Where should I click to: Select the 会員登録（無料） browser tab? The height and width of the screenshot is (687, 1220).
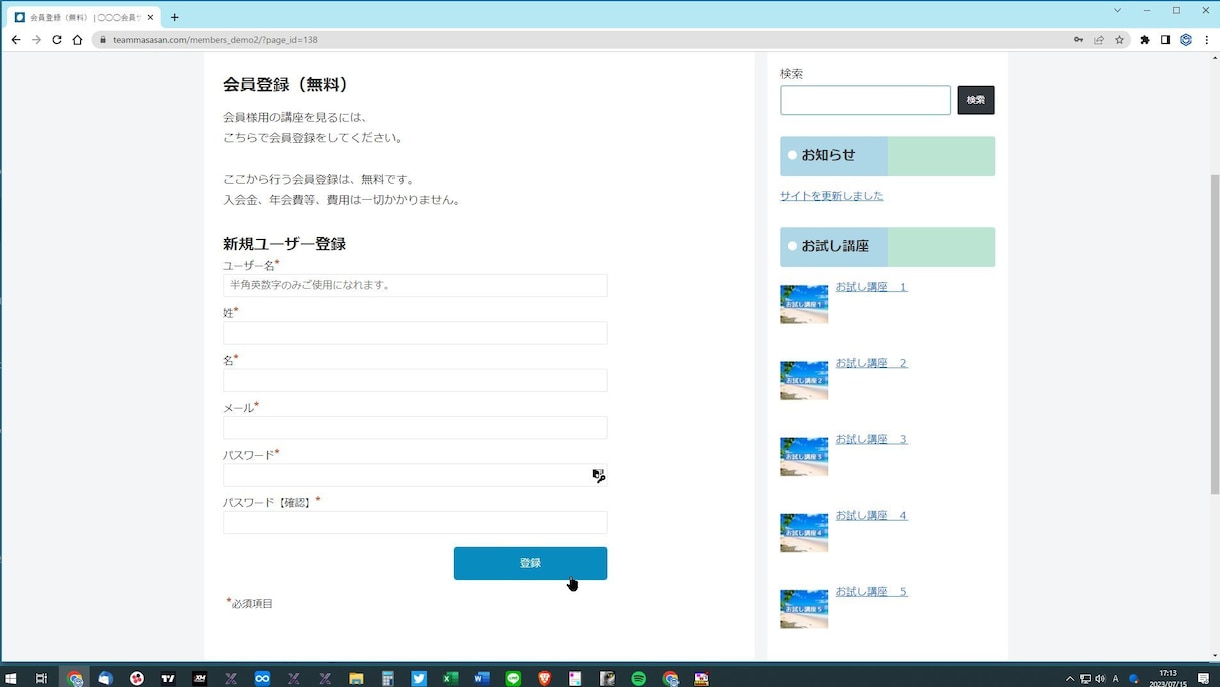pos(84,17)
